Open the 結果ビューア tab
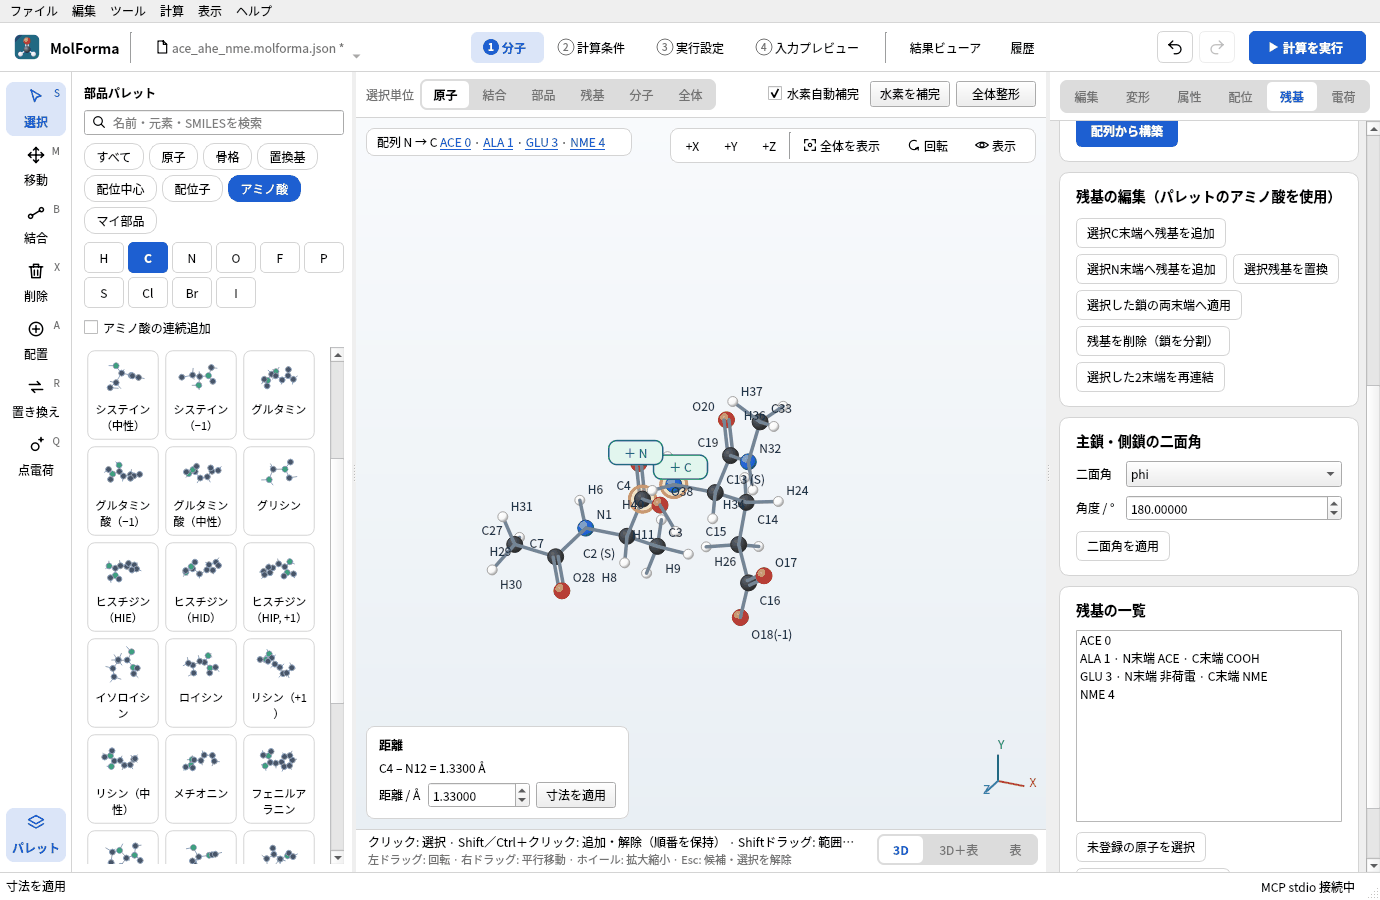The height and width of the screenshot is (900, 1380). click(x=945, y=47)
